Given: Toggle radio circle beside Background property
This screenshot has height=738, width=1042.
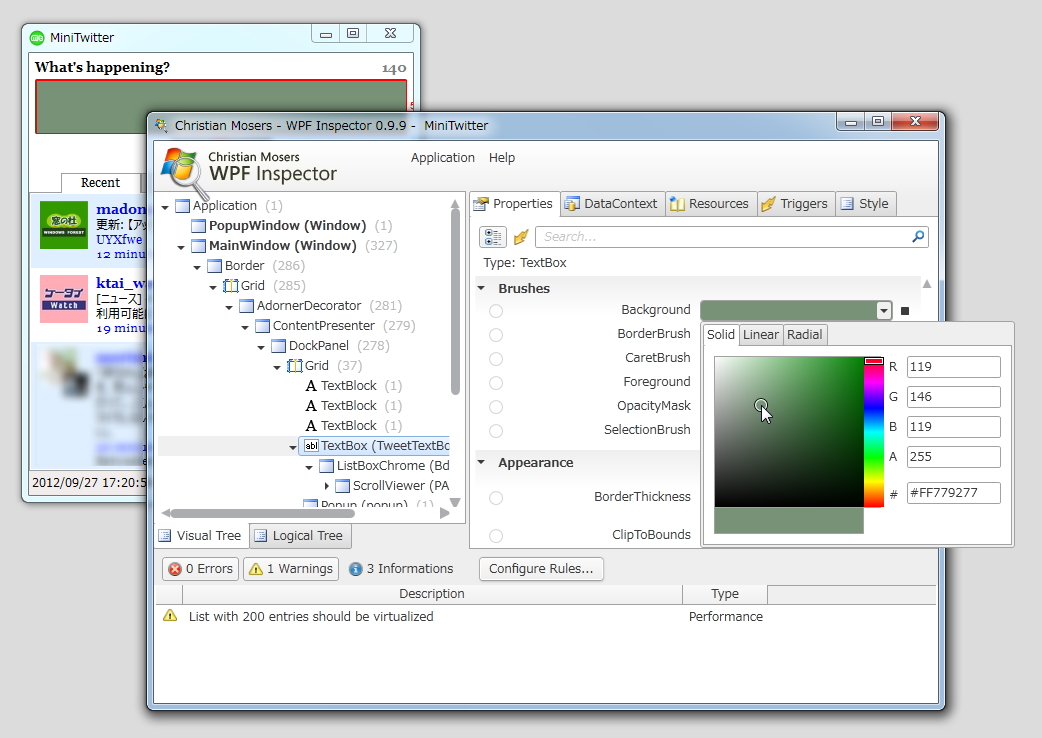Looking at the screenshot, I should pyautogui.click(x=496, y=311).
